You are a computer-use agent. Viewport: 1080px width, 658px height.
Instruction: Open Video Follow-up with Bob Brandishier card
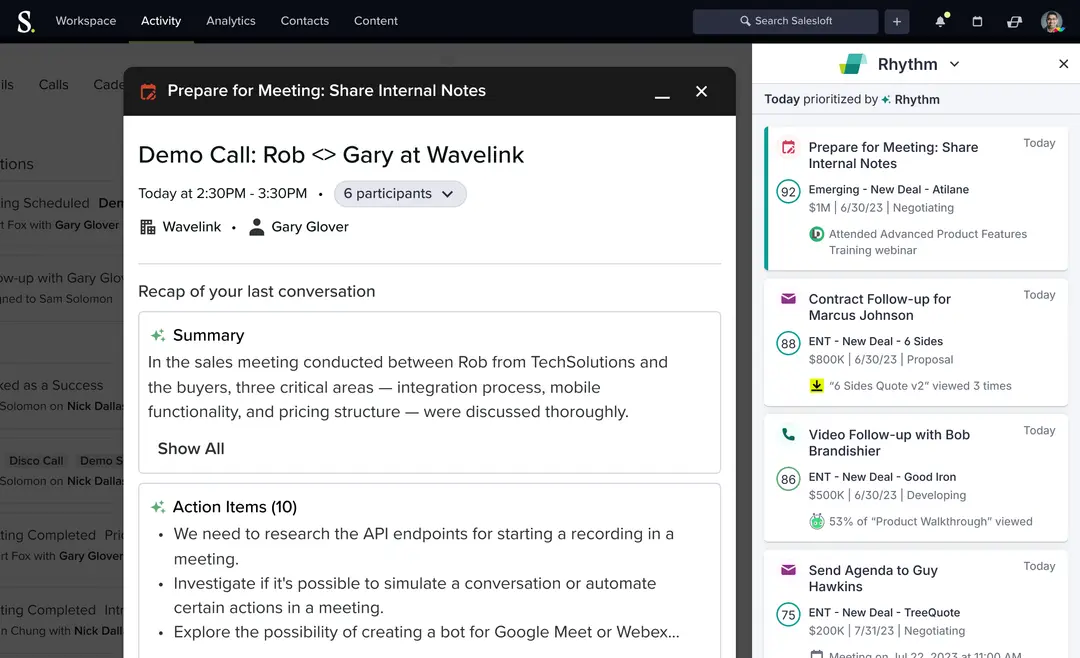pos(916,477)
